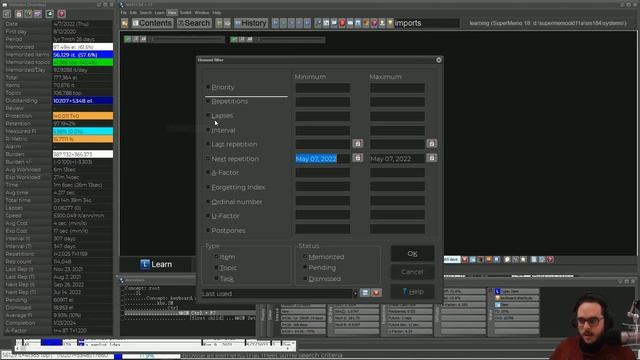Open calendar for Next repetition maximum
640x360 pixels.
pos(431,158)
